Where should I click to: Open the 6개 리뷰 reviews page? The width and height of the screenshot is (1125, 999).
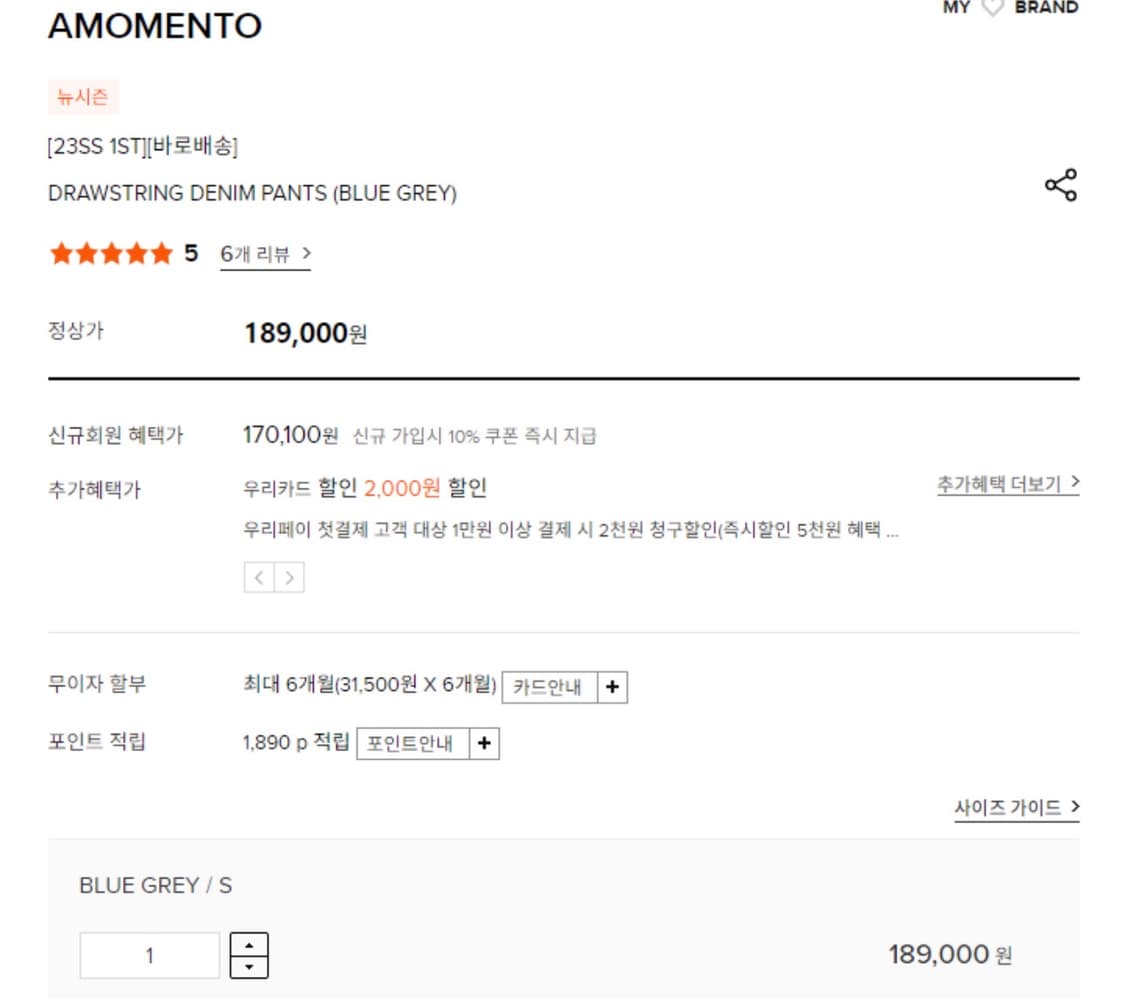(258, 254)
